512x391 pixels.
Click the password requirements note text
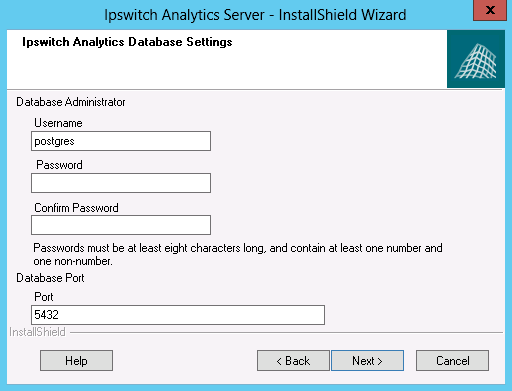click(x=238, y=254)
